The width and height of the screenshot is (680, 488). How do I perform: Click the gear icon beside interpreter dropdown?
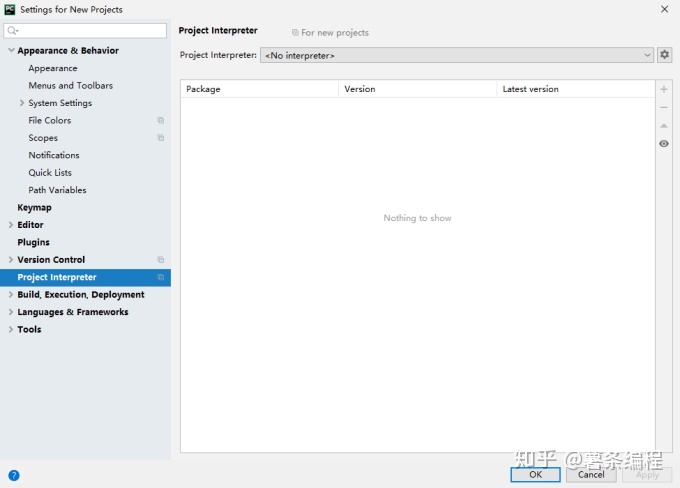664,55
